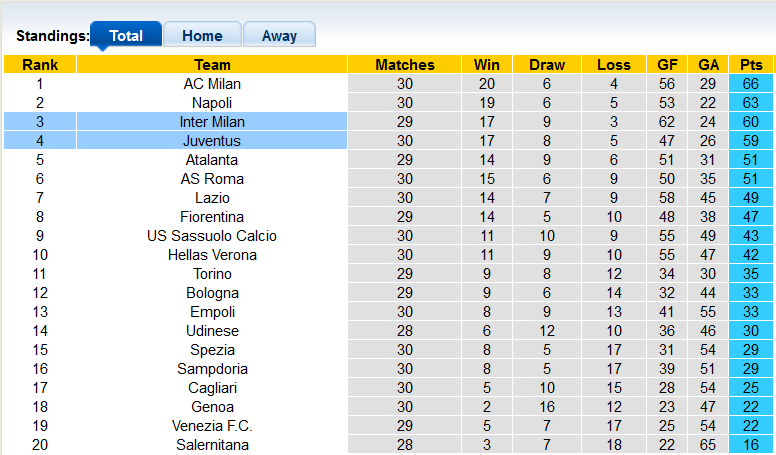
Task: Click Salernitana at the table bottom
Action: click(x=212, y=445)
